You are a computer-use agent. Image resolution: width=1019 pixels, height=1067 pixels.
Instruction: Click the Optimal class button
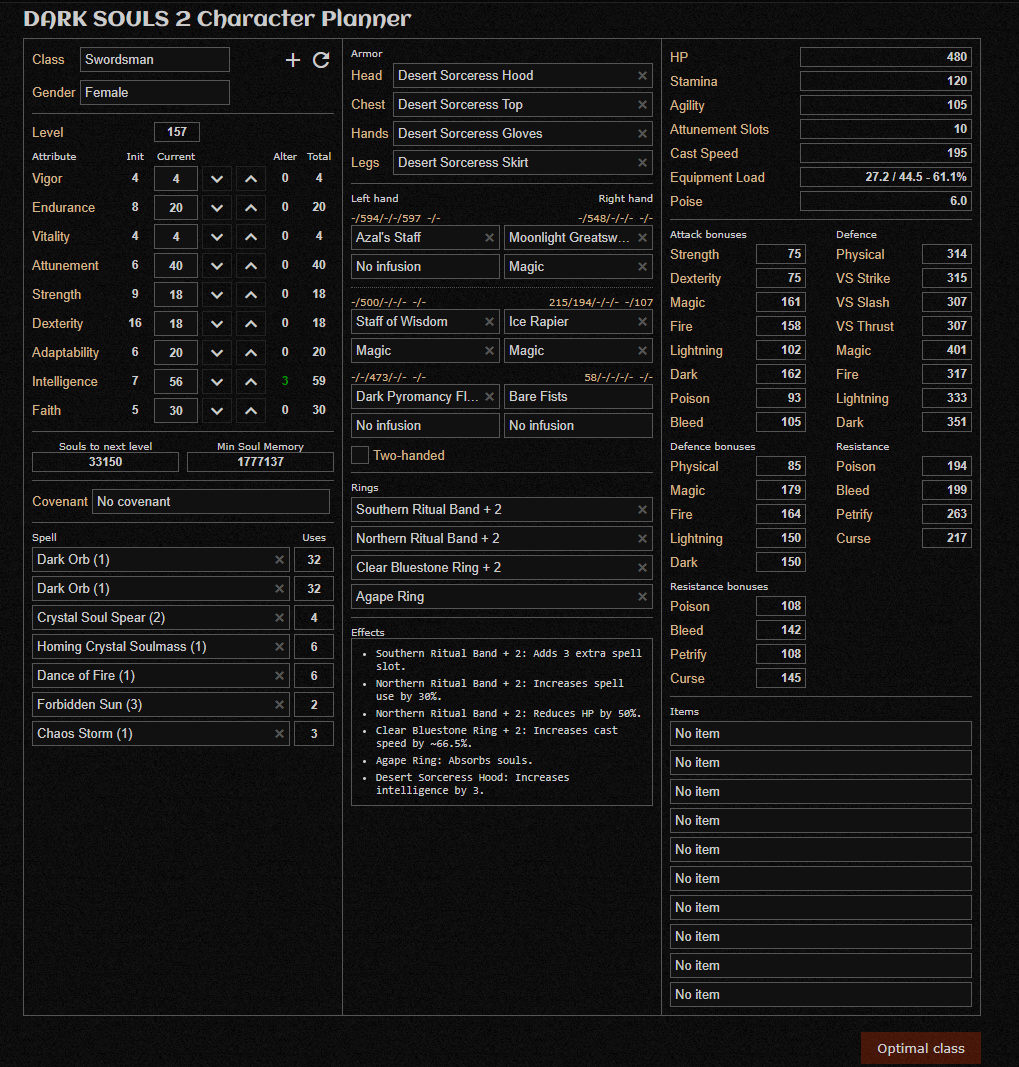click(x=920, y=1048)
